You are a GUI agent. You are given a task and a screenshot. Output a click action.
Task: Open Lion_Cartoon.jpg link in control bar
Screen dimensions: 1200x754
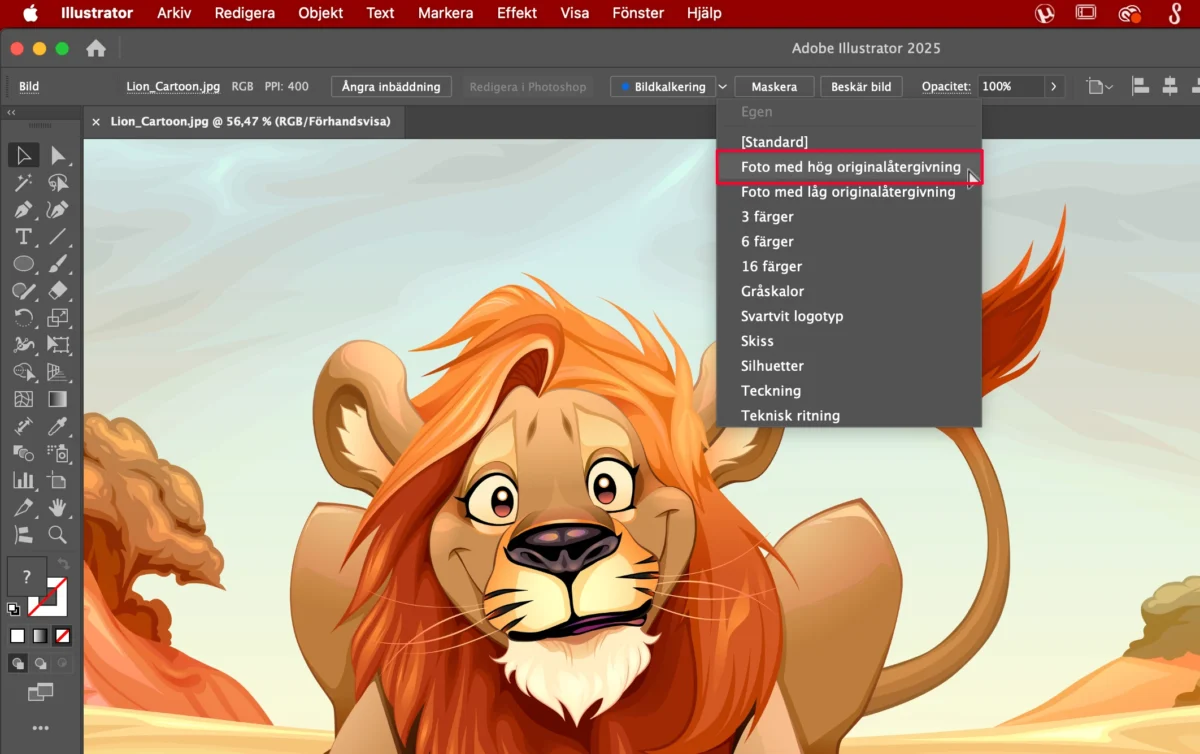click(x=173, y=87)
